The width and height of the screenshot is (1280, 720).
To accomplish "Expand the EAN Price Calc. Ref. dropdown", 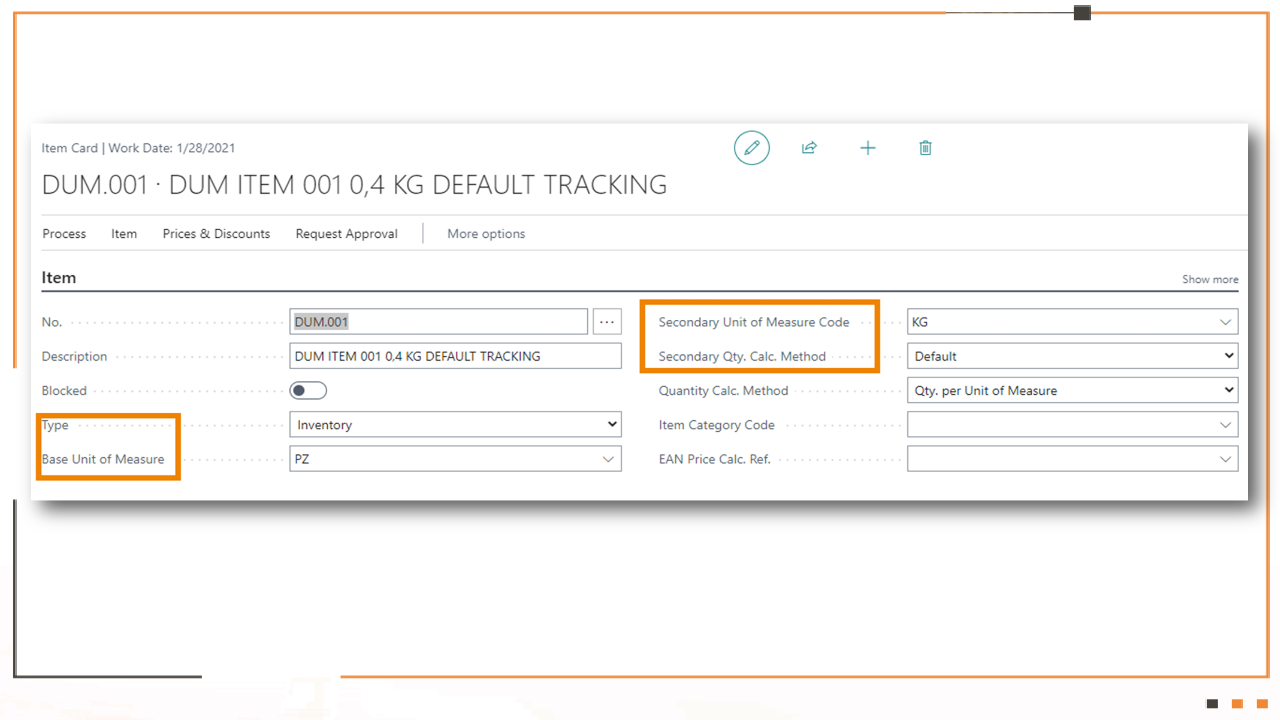I will [1072, 459].
